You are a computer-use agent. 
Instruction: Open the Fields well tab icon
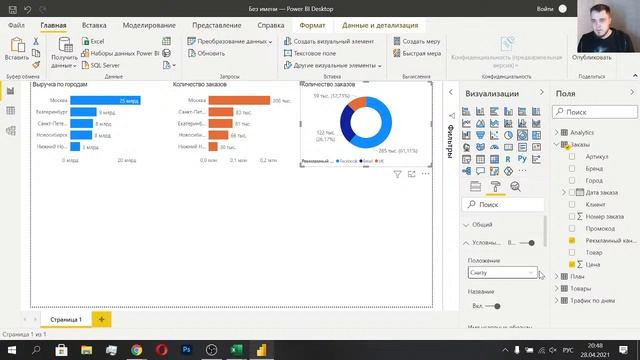pos(476,187)
